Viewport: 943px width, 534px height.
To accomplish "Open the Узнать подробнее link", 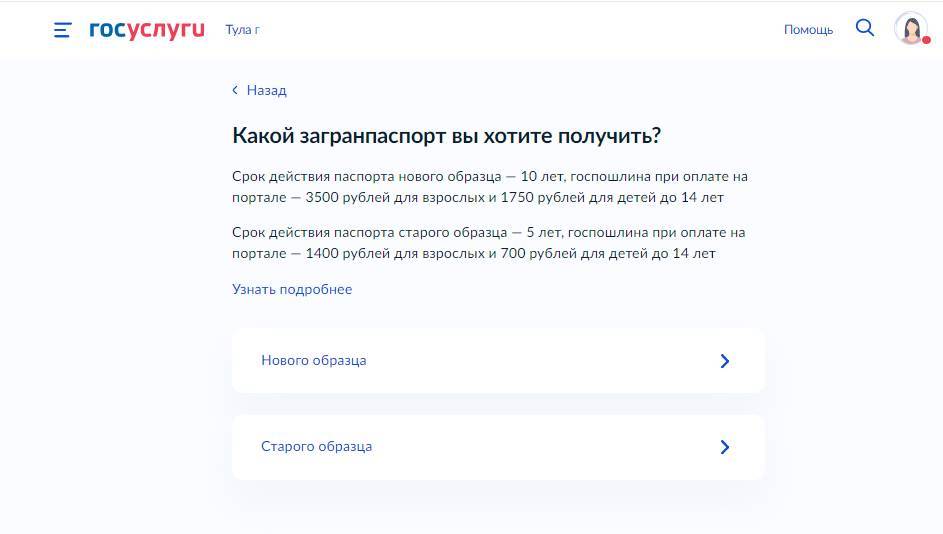I will tap(292, 289).
